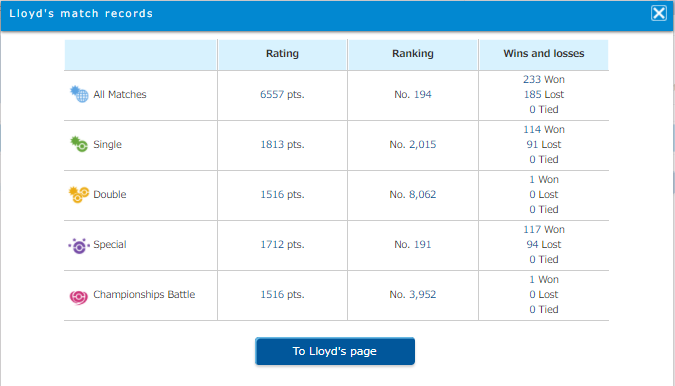Click the orange Double battle icon
Image resolution: width=675 pixels, height=386 pixels.
click(x=79, y=194)
